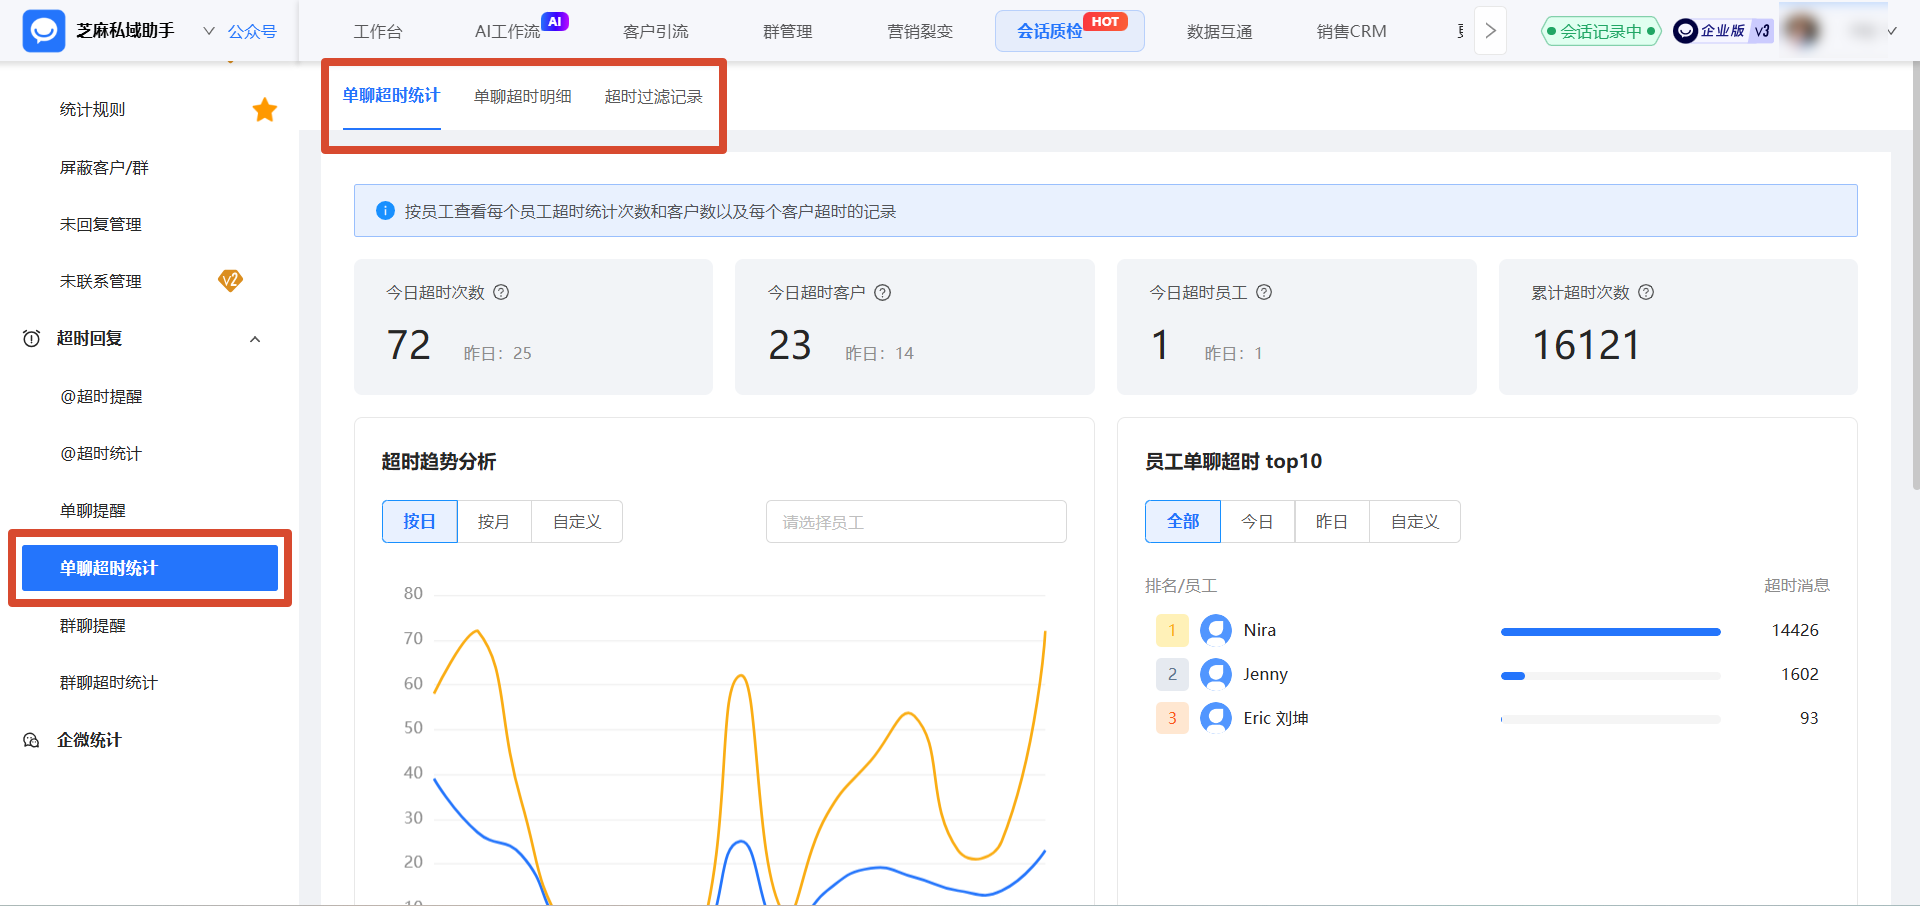Select 按月 trend range
The image size is (1920, 906).
(494, 522)
